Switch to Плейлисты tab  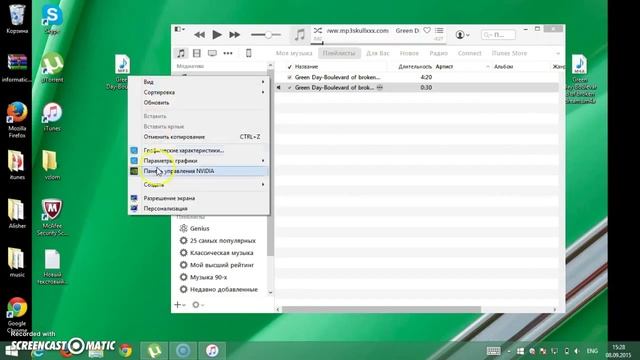(339, 53)
